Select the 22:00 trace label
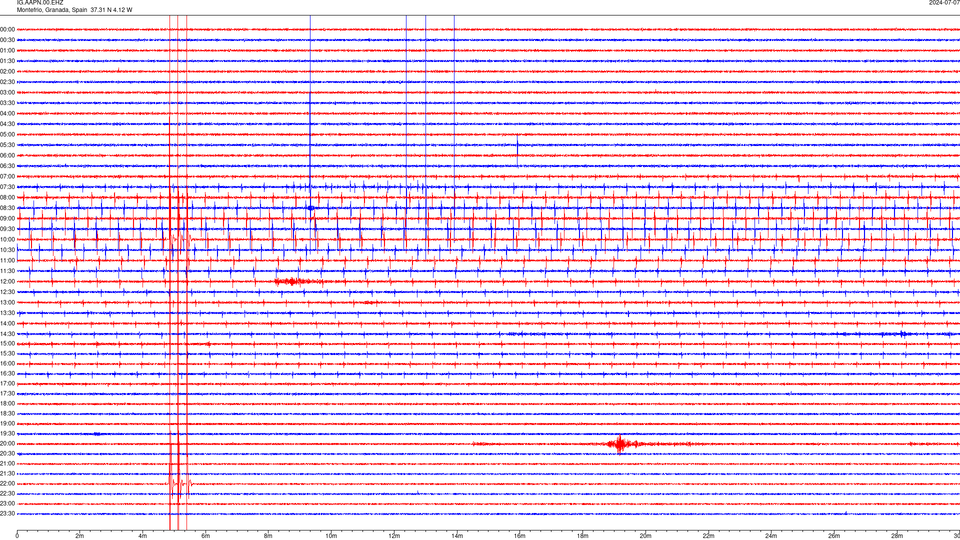This screenshot has height=540, width=960. [x=7, y=484]
